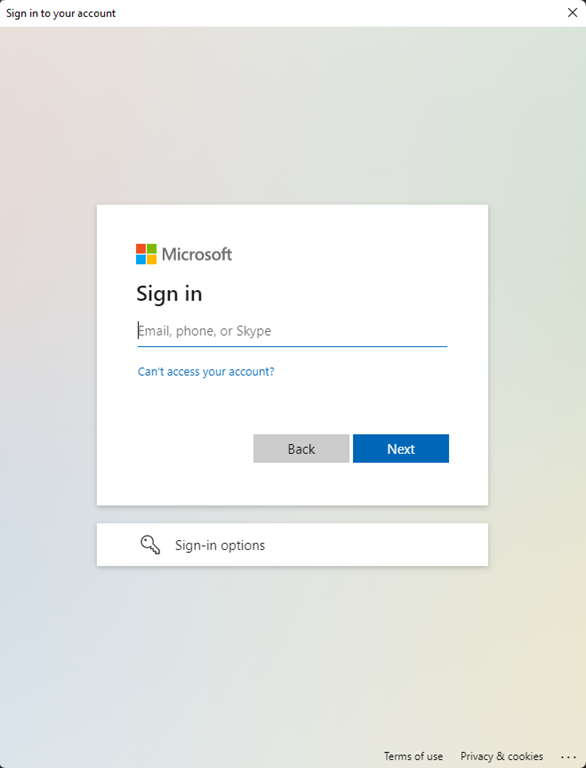Focus the Email, phone, or Skype field
The image size is (586, 768).
(292, 331)
